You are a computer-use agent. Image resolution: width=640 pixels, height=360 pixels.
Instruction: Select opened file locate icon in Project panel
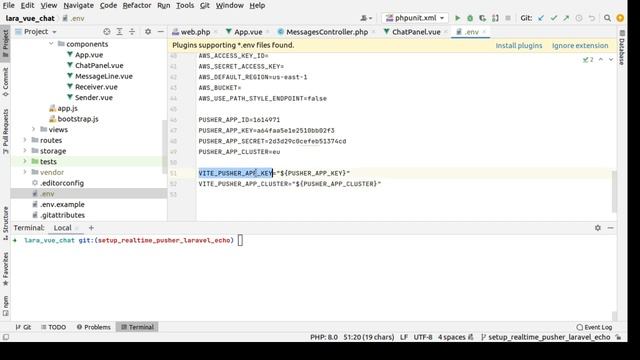[107, 31]
